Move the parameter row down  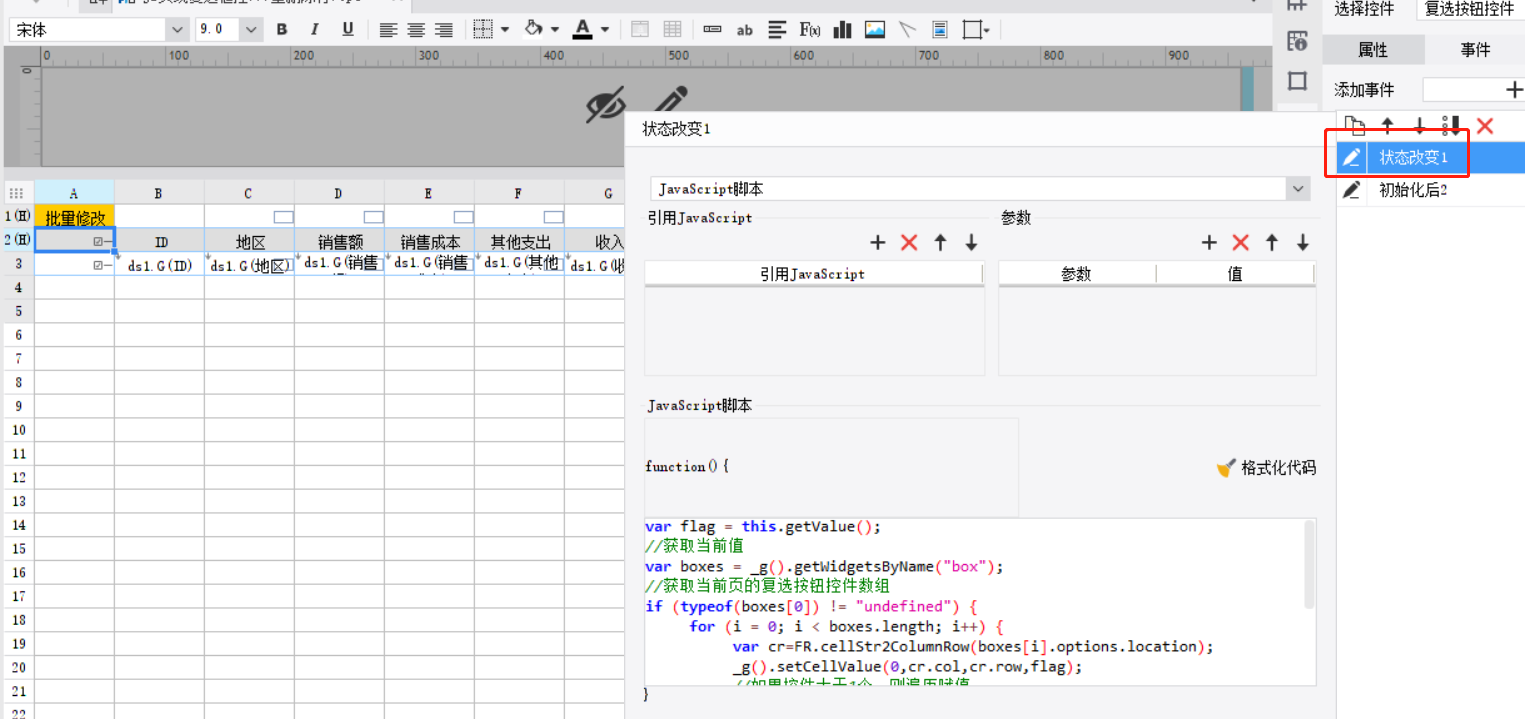1303,242
